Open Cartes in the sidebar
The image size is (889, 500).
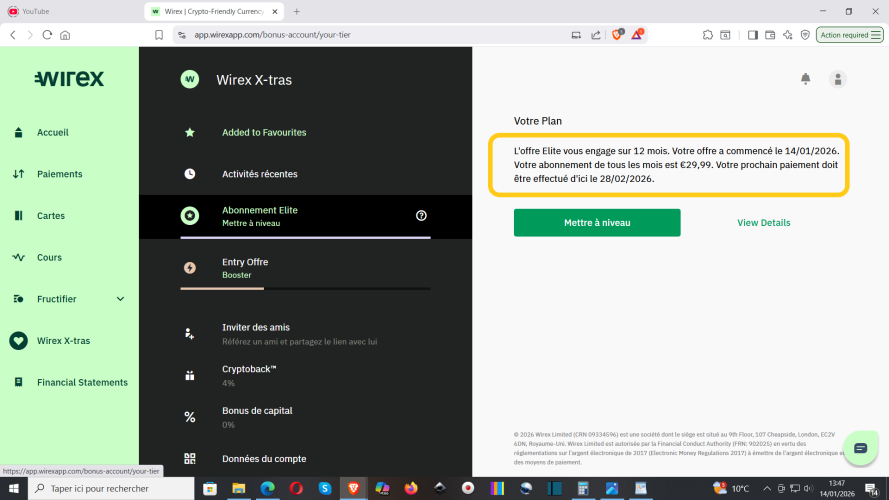[50, 216]
